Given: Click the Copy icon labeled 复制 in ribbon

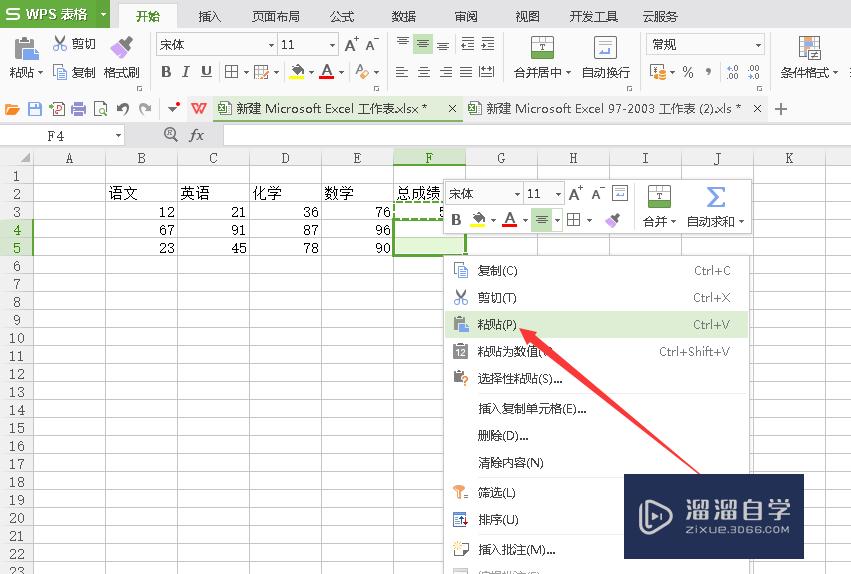Looking at the screenshot, I should pos(60,72).
